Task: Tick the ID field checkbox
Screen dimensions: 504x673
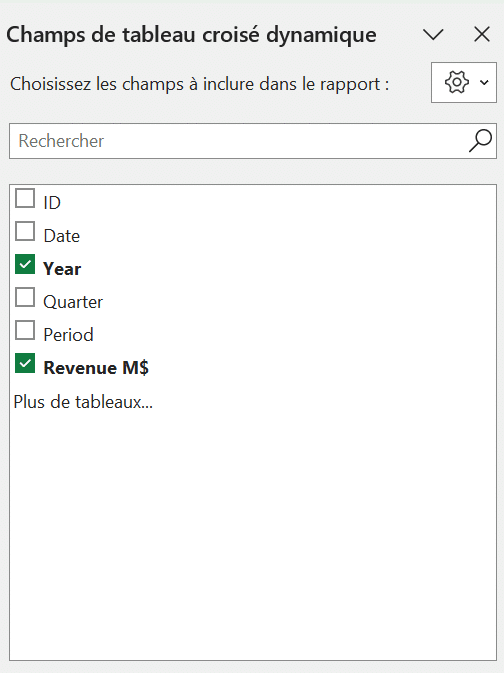Action: pos(25,198)
